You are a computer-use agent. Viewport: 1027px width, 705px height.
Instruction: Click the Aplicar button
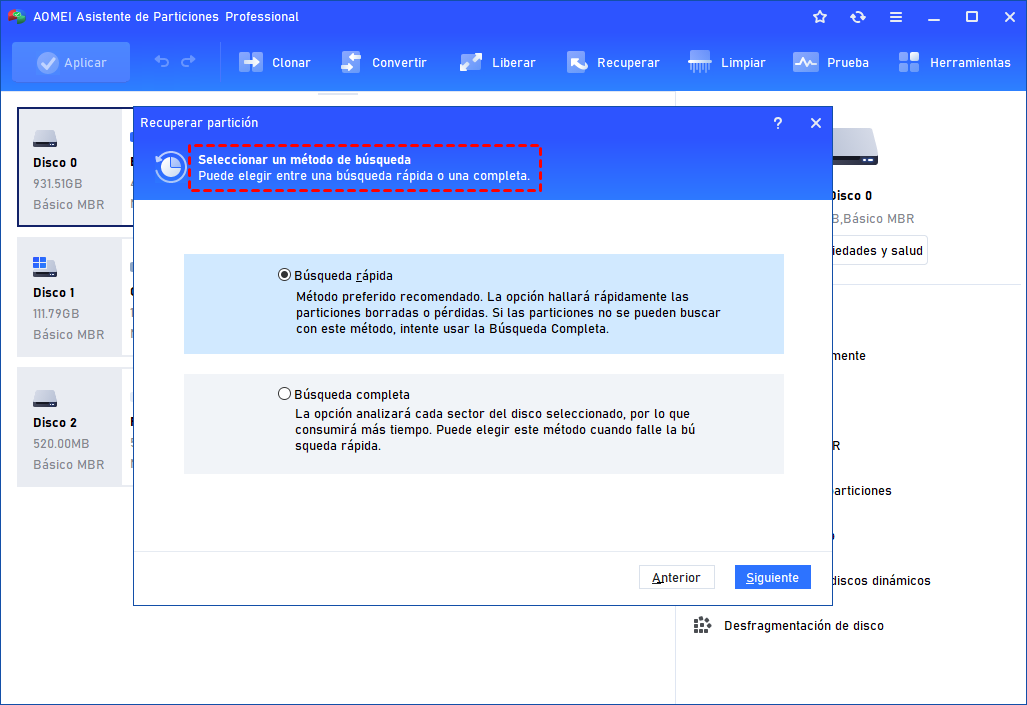(x=71, y=62)
